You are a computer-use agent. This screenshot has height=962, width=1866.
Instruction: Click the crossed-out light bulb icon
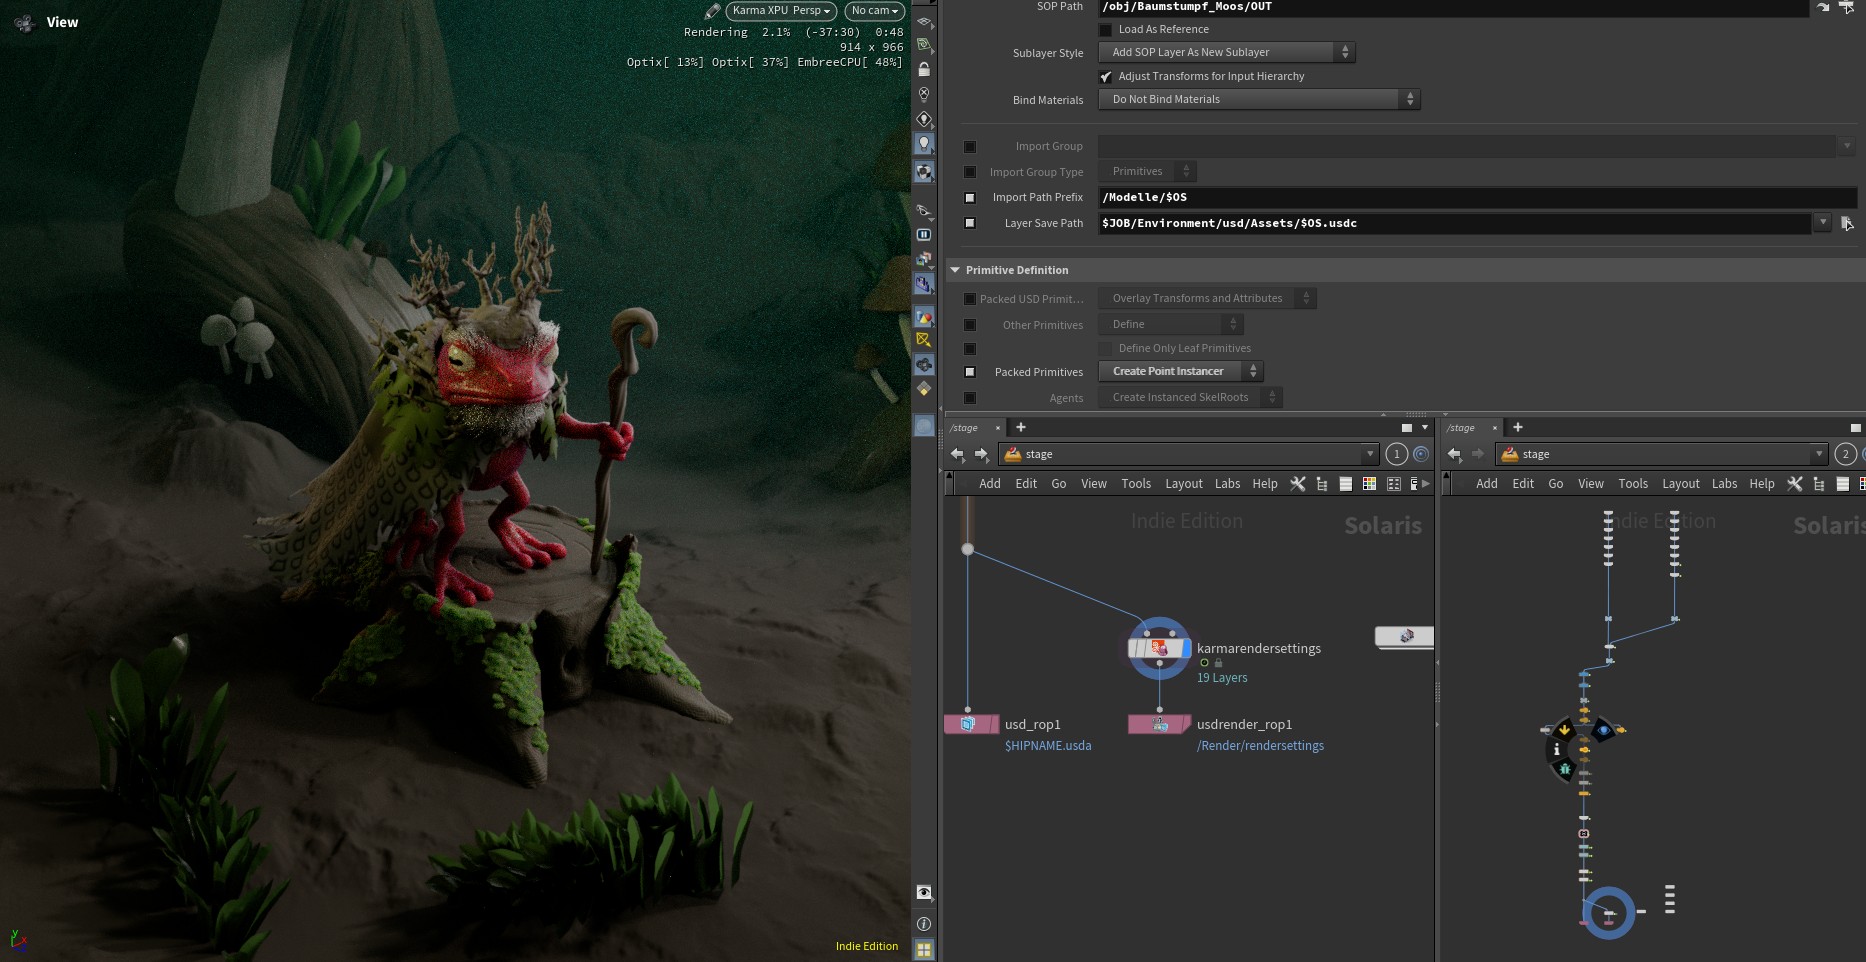(x=924, y=95)
